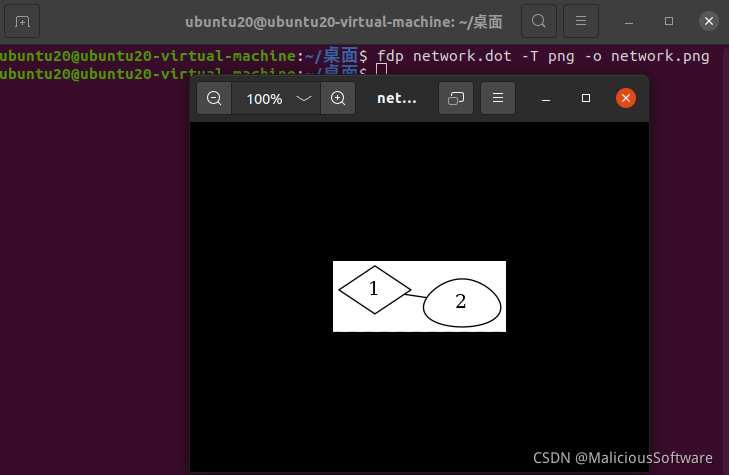This screenshot has width=729, height=475.
Task: Click the 100% zoom value field
Action: [x=264, y=99]
